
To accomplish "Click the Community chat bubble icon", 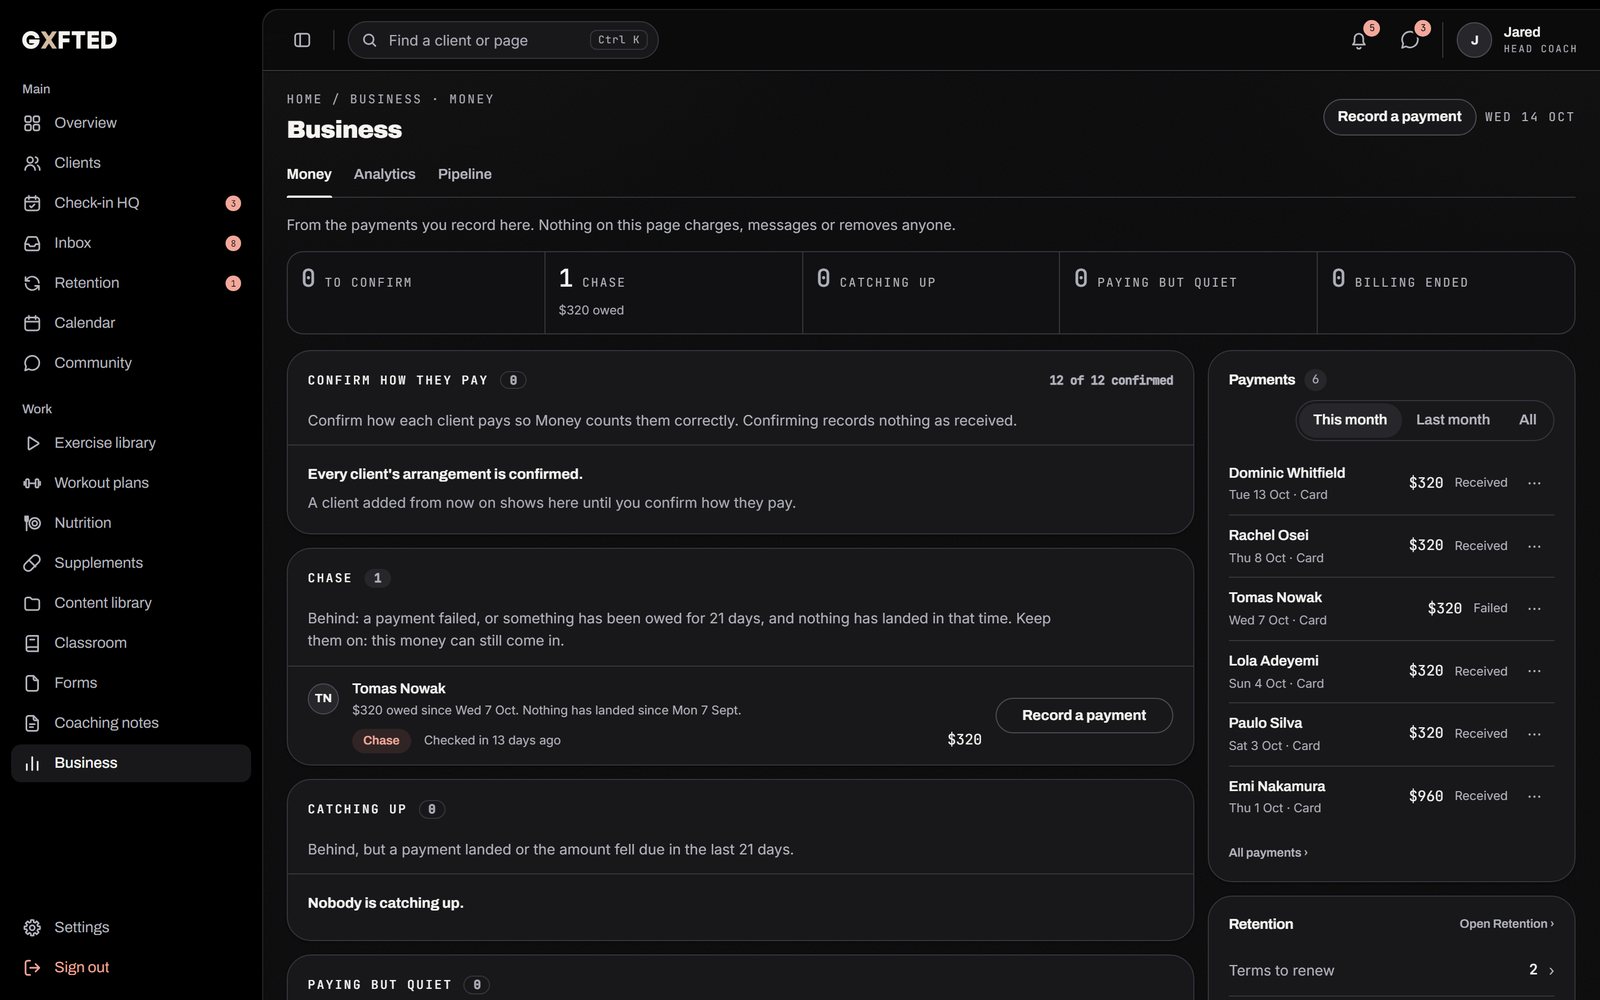I will click(x=32, y=363).
